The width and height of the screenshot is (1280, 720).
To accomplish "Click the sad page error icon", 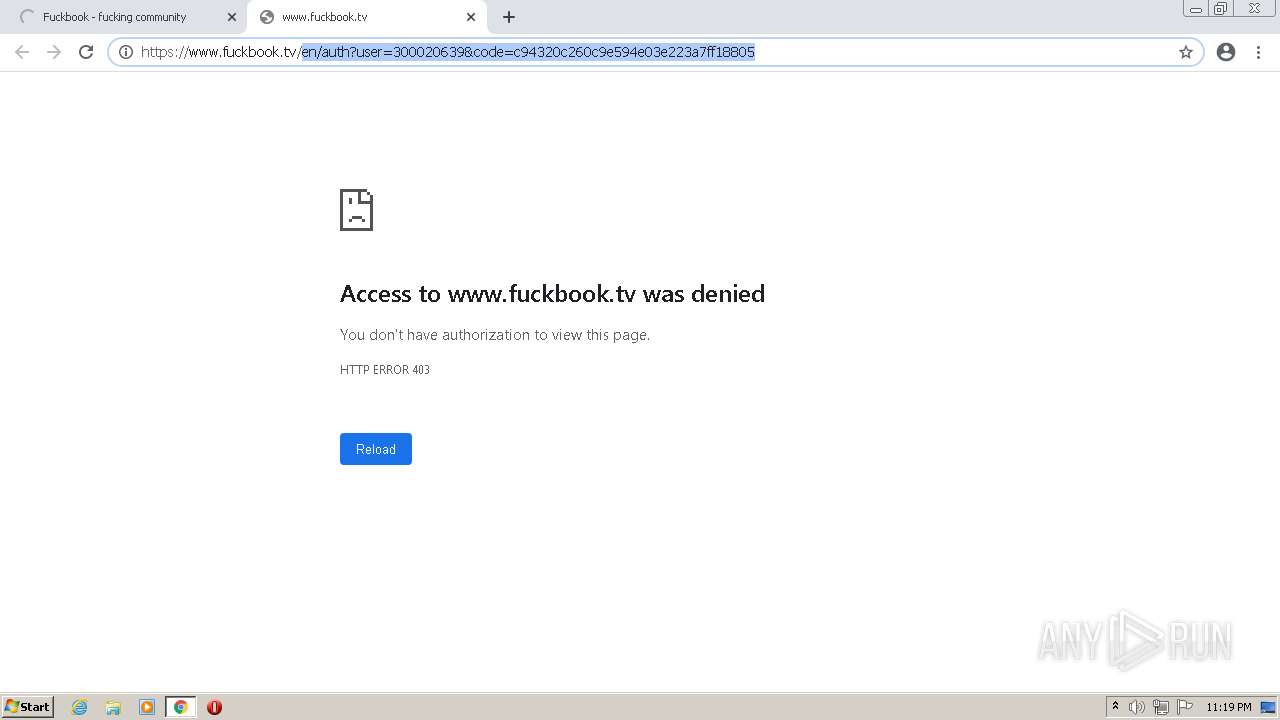I will tap(356, 210).
